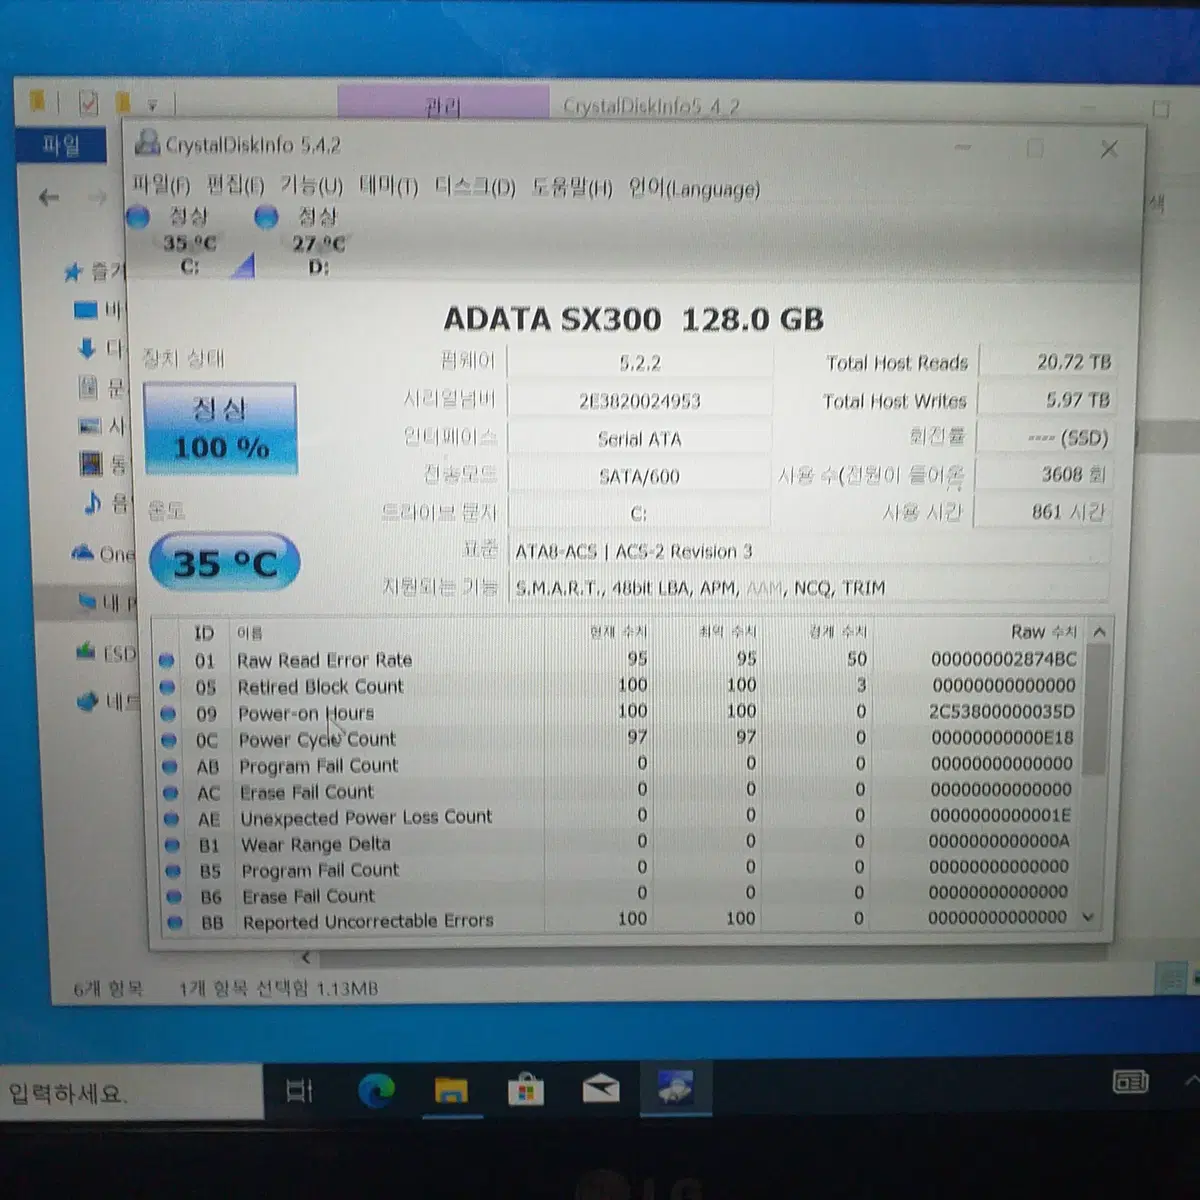The image size is (1200, 1200).
Task: Select the downloads folder in Explorer sidebar
Action: click(x=103, y=349)
